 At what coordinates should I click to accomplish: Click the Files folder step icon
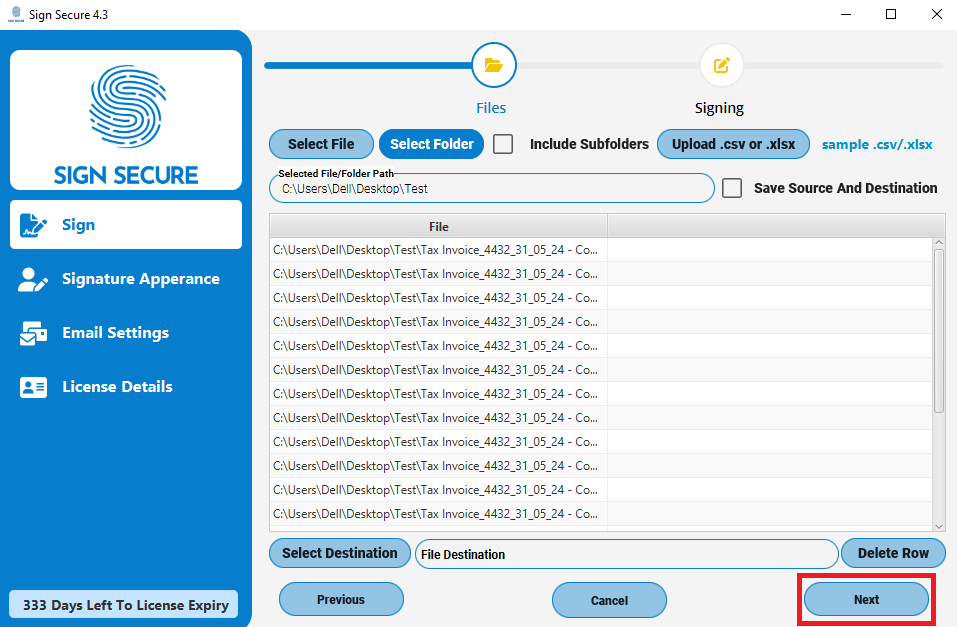(494, 65)
